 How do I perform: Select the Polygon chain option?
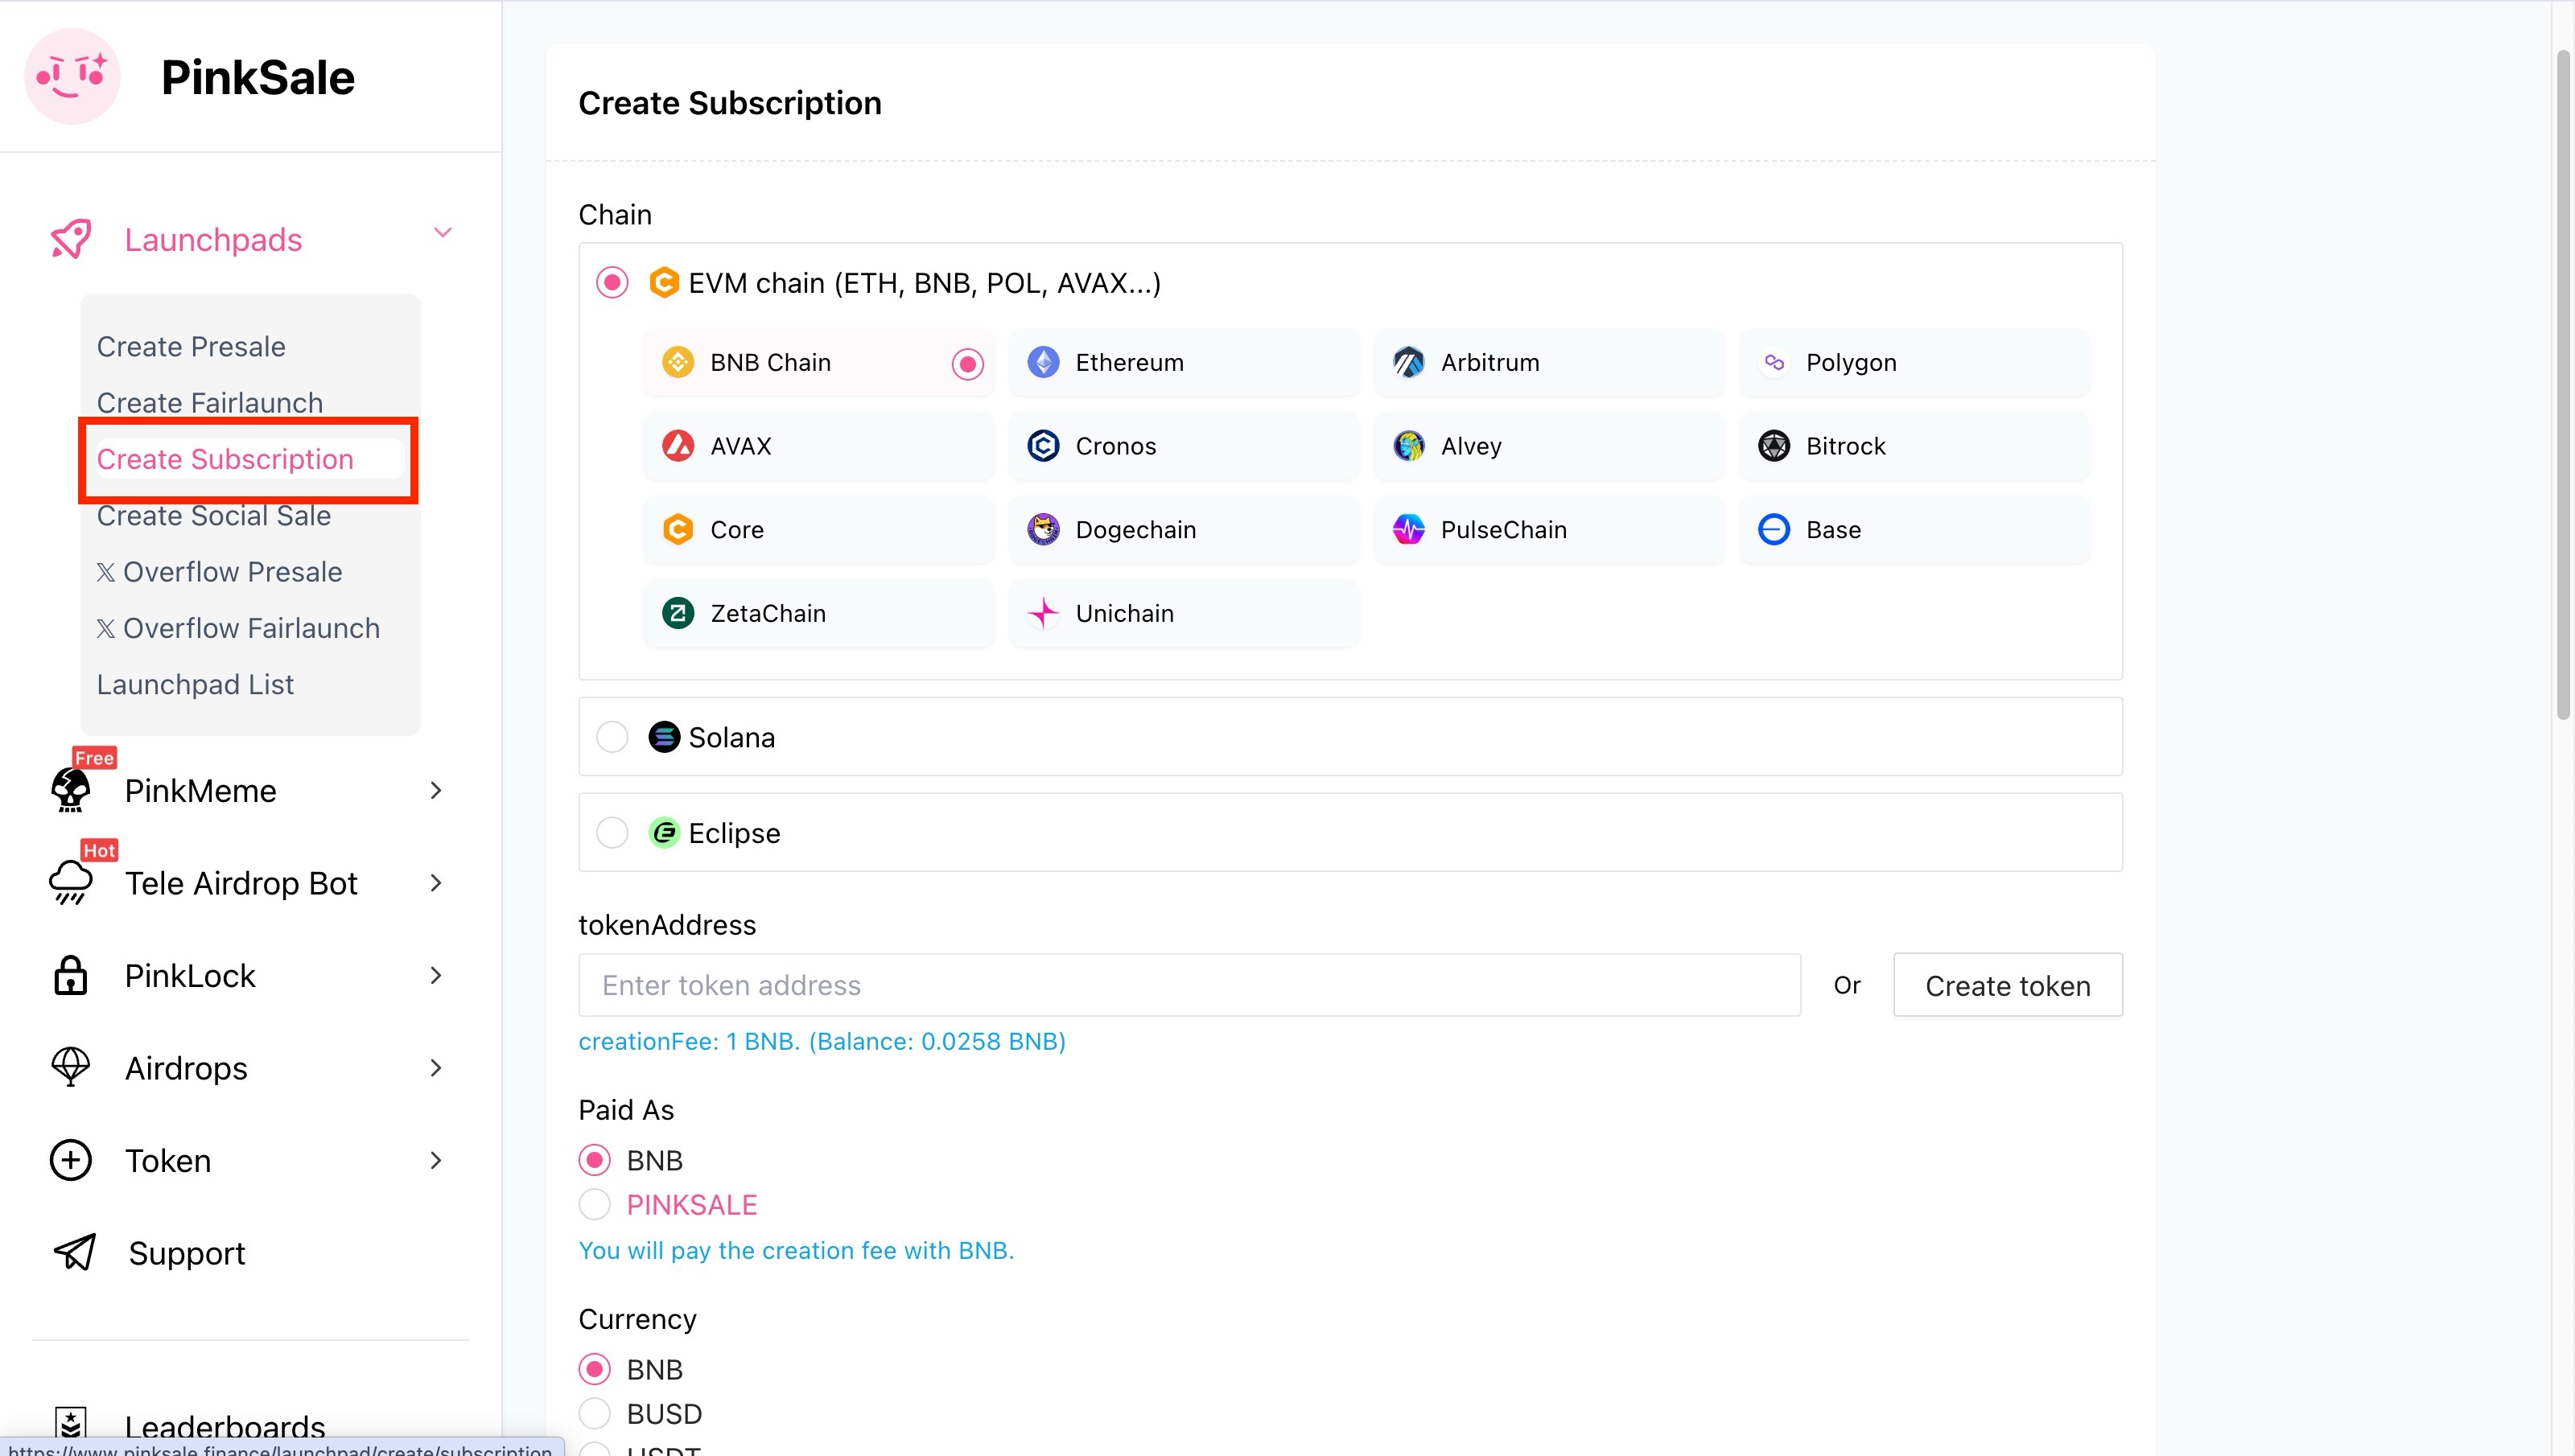(1914, 362)
